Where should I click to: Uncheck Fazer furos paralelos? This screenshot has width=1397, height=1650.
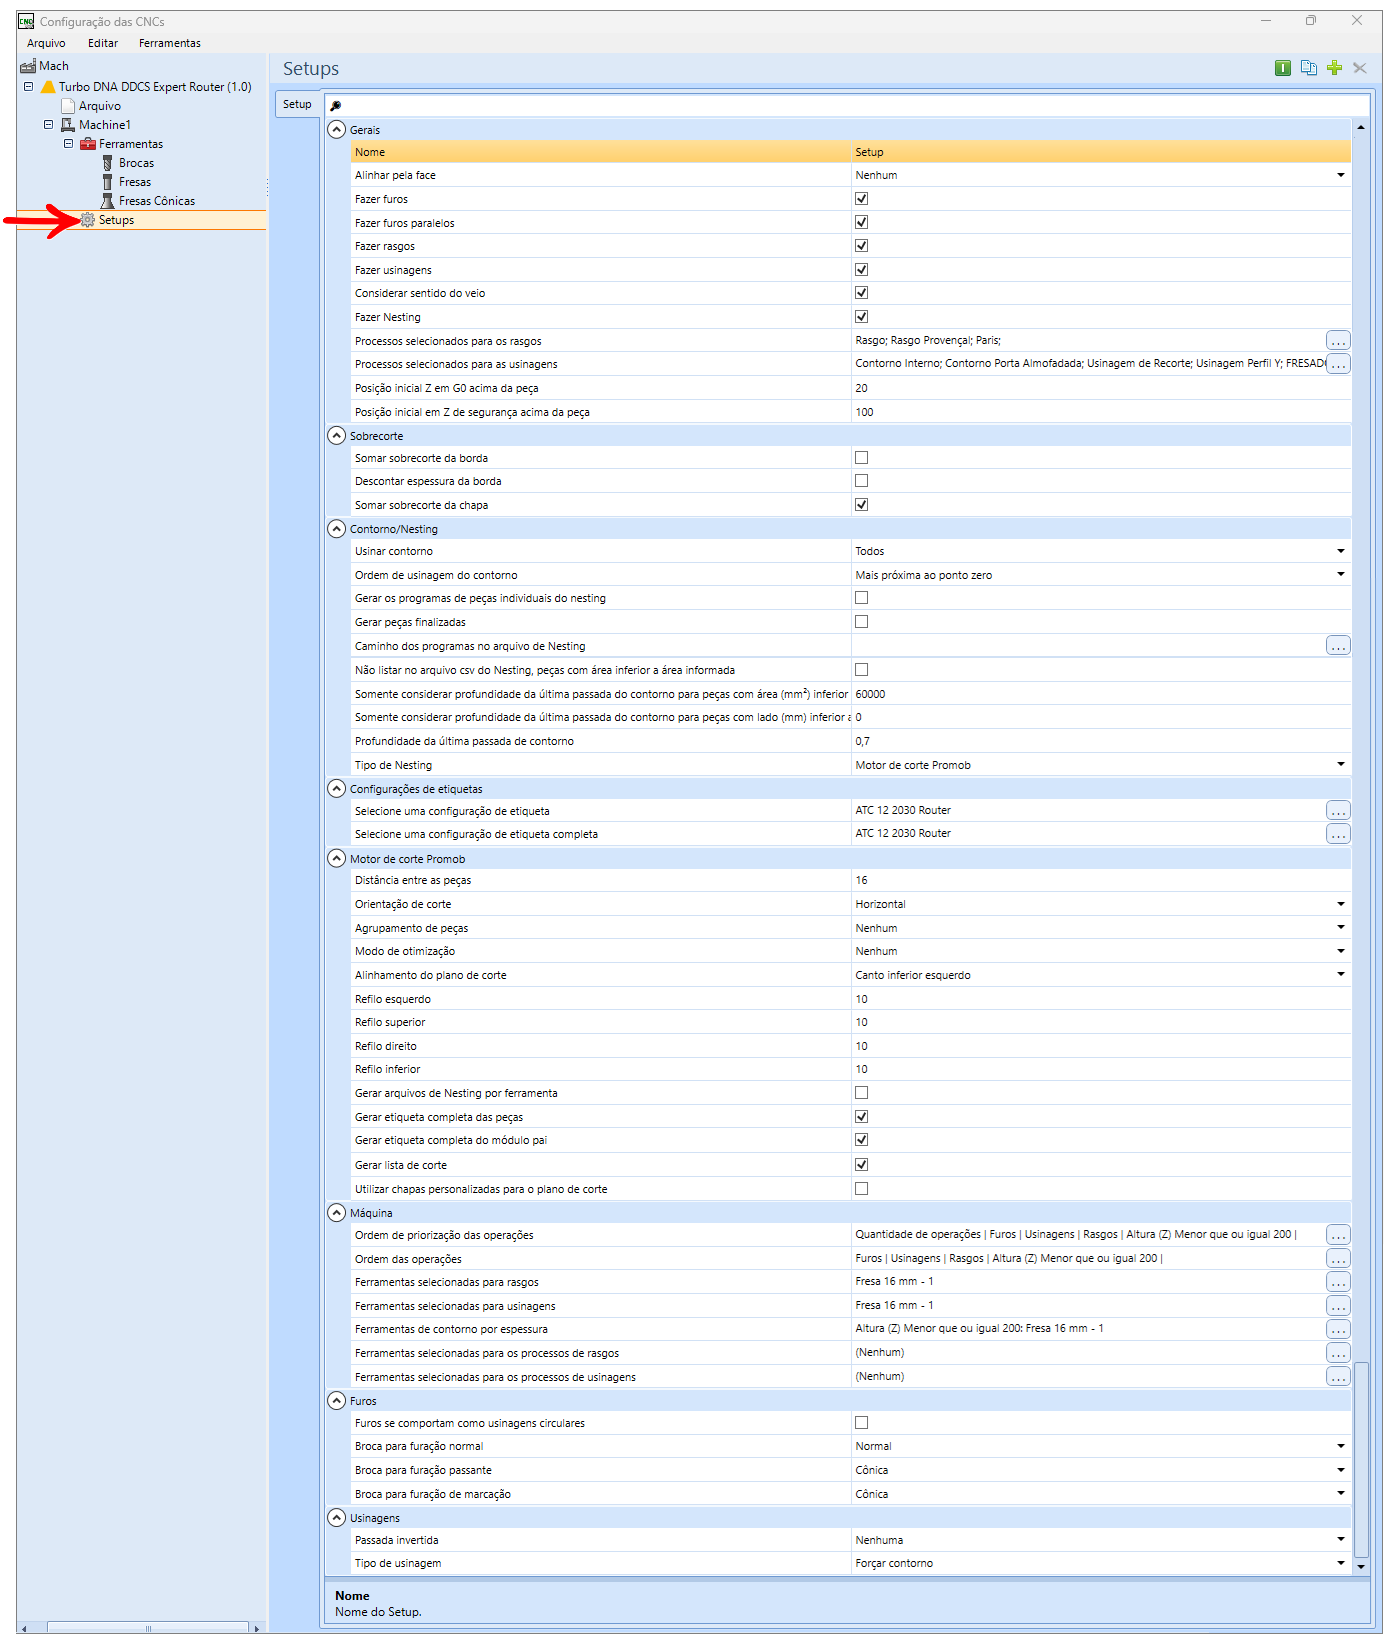point(861,222)
